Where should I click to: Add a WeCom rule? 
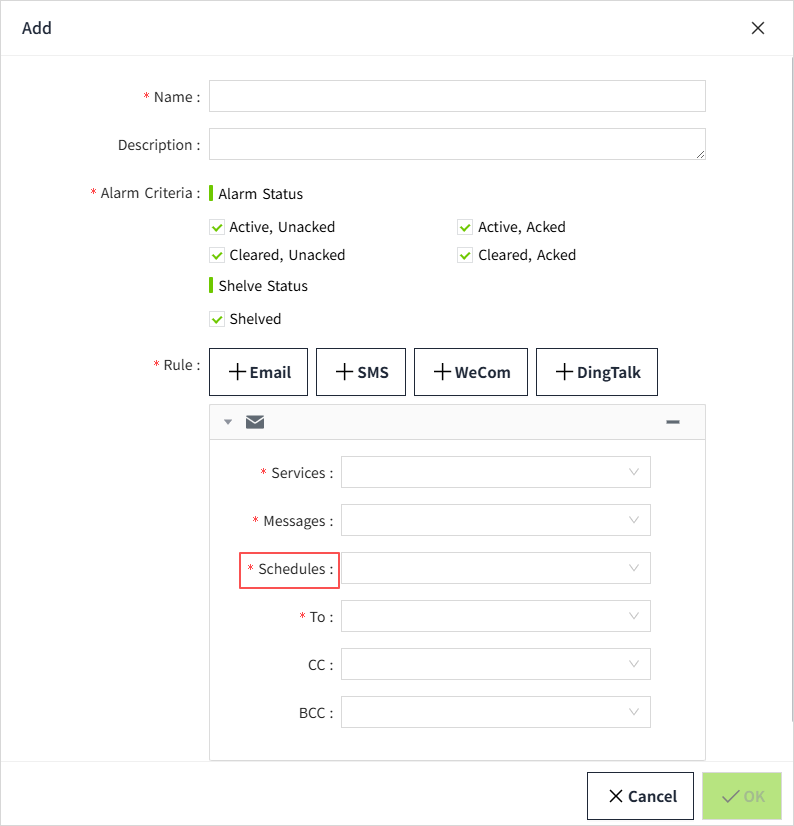pos(471,372)
